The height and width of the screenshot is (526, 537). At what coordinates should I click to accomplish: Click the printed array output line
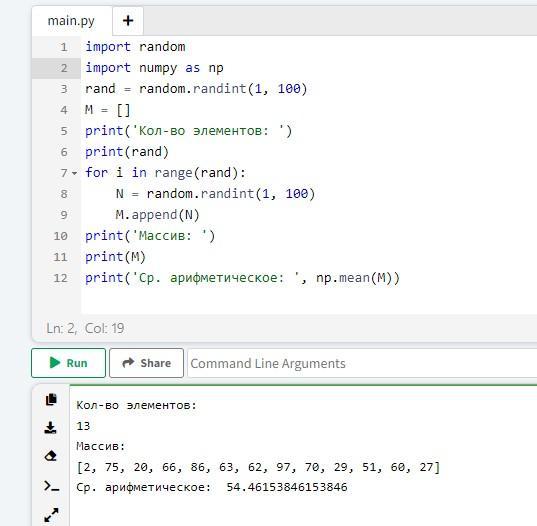[x=258, y=467]
